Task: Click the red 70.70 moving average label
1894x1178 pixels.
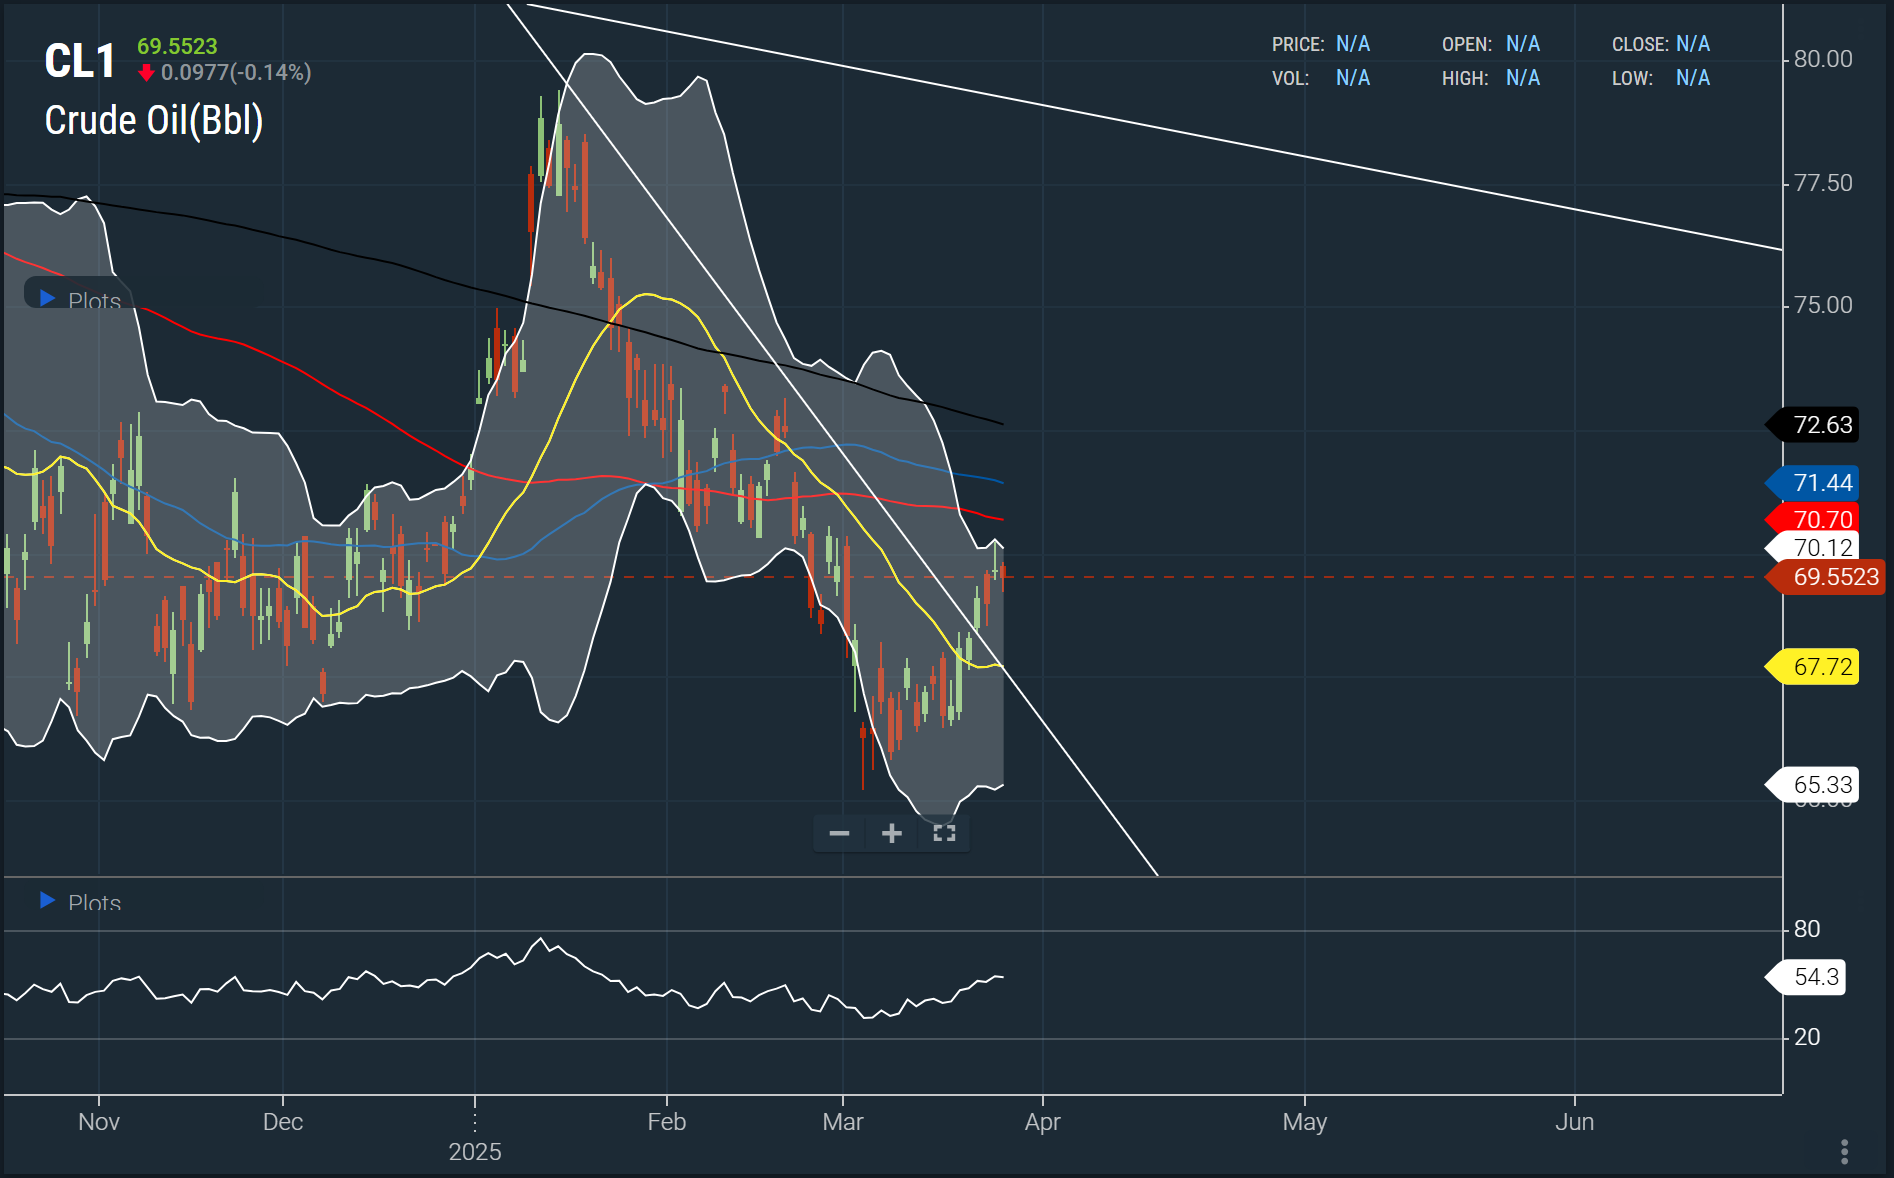Action: 1821,519
